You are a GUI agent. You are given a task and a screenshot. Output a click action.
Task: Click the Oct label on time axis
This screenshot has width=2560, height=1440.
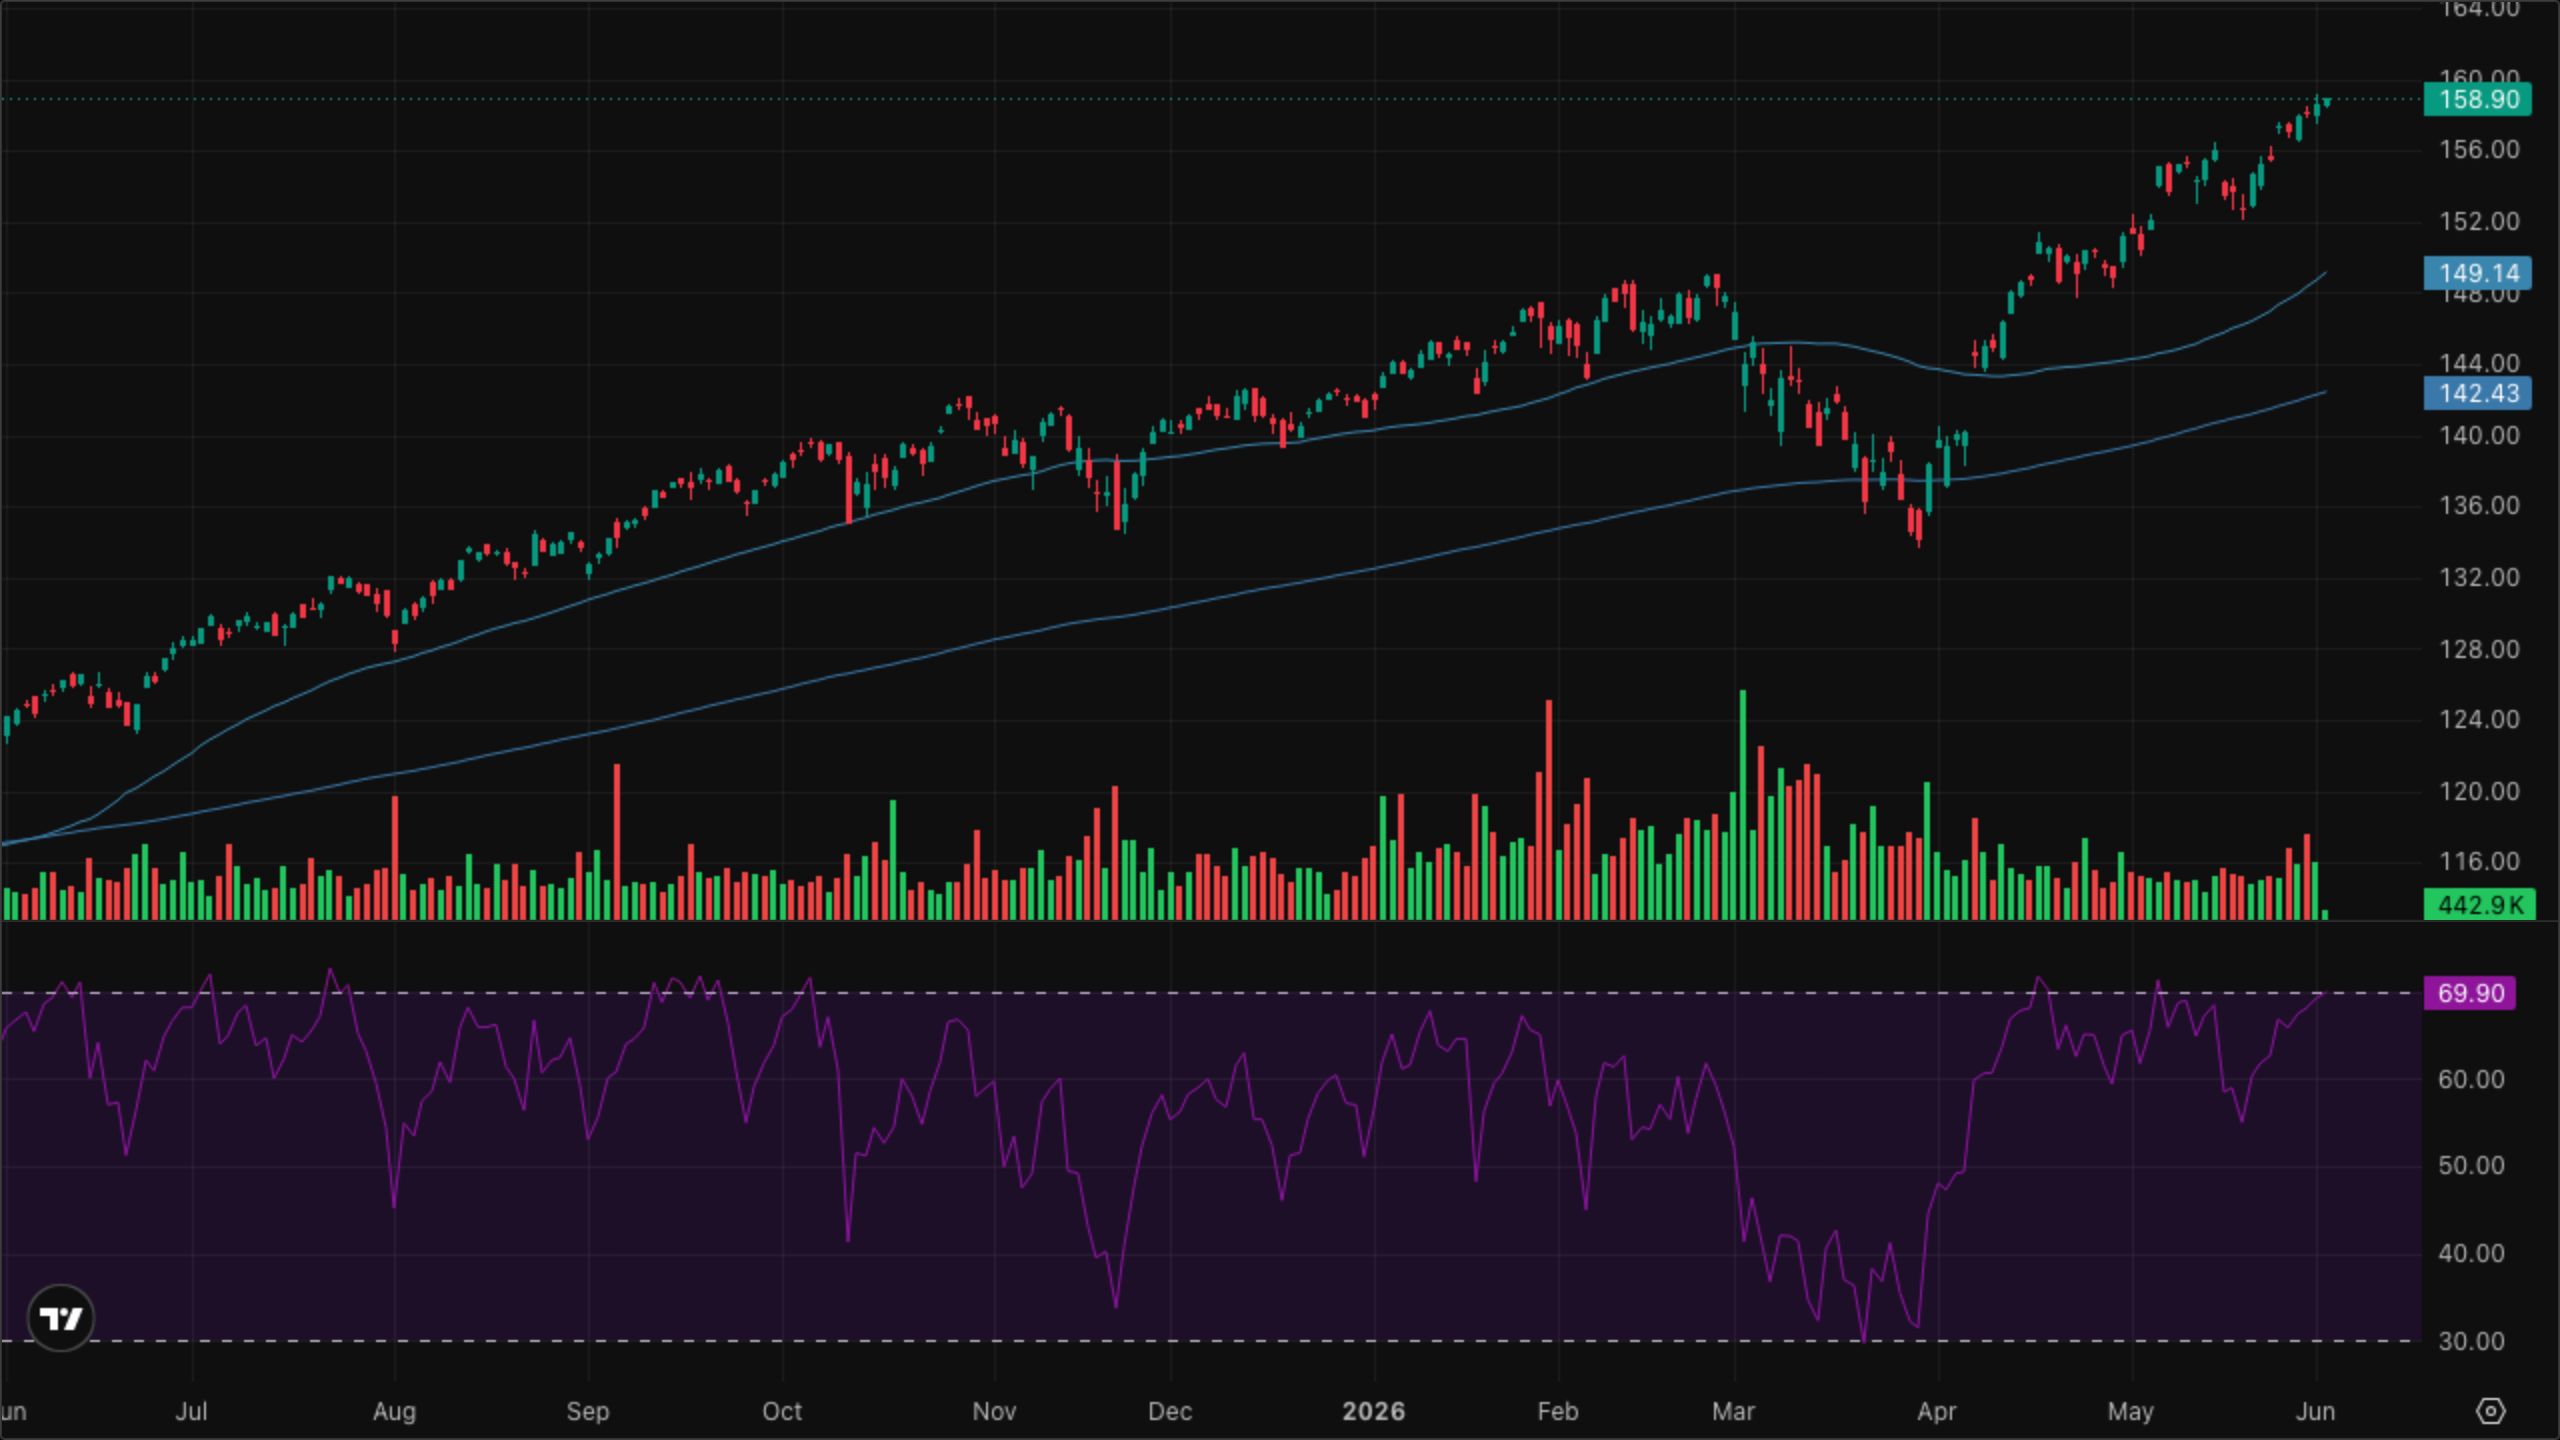[x=782, y=1411]
